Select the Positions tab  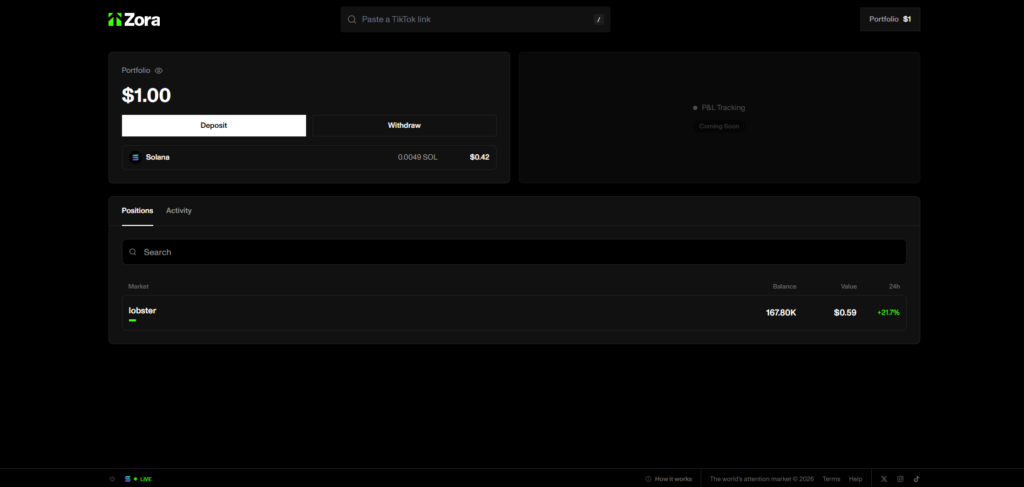(x=137, y=211)
